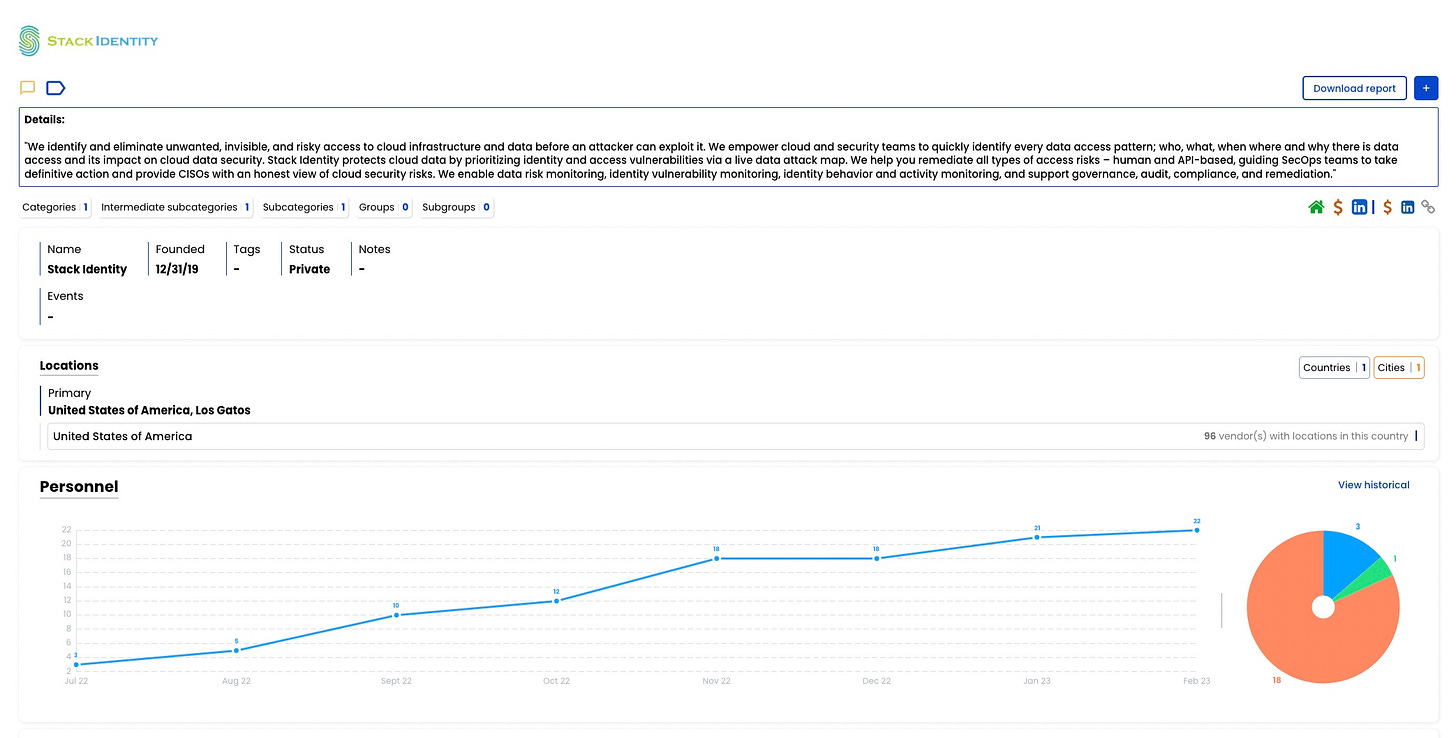This screenshot has height=738, width=1456.
Task: Click the Notes field label
Action: [x=374, y=249]
